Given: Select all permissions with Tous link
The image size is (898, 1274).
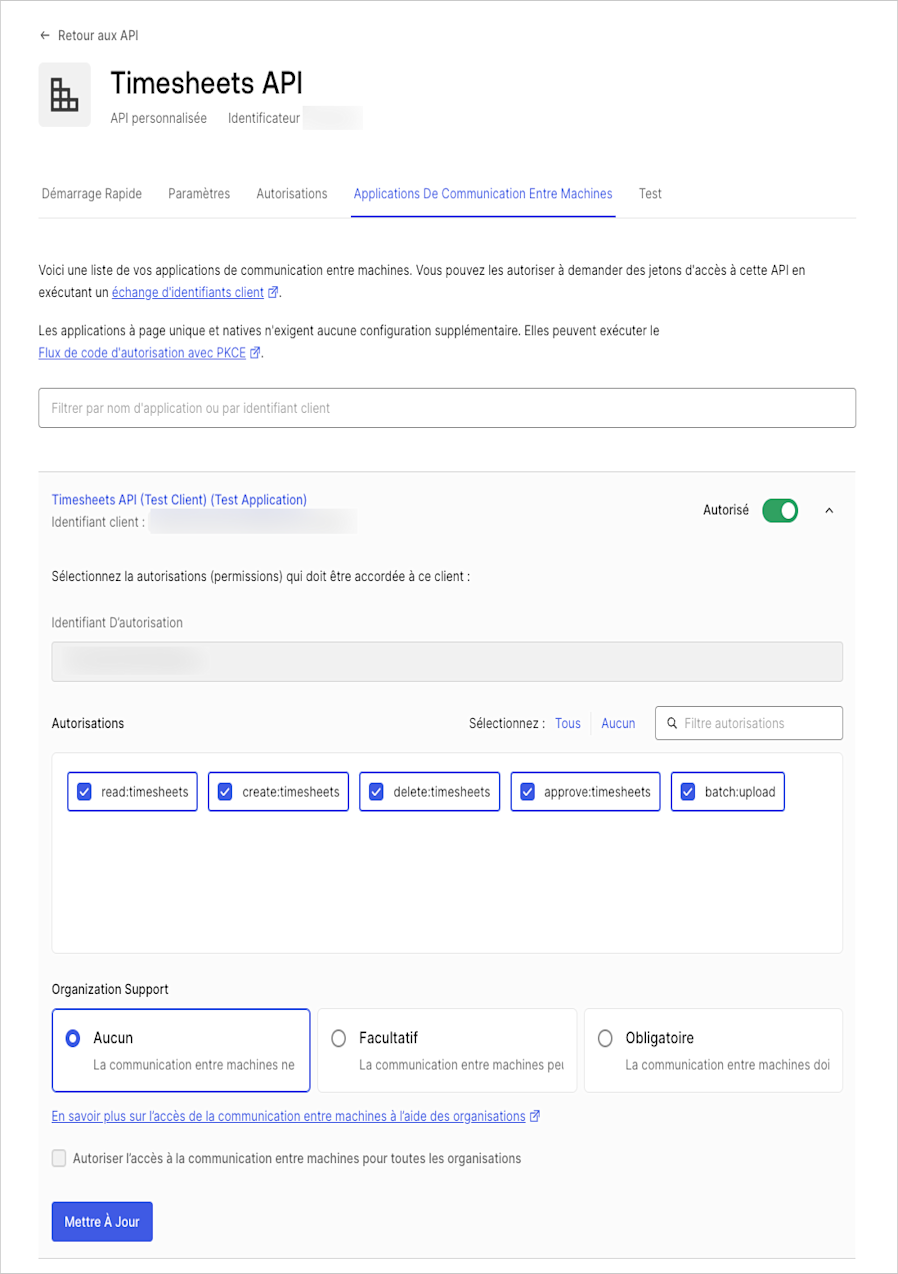Looking at the screenshot, I should point(568,723).
